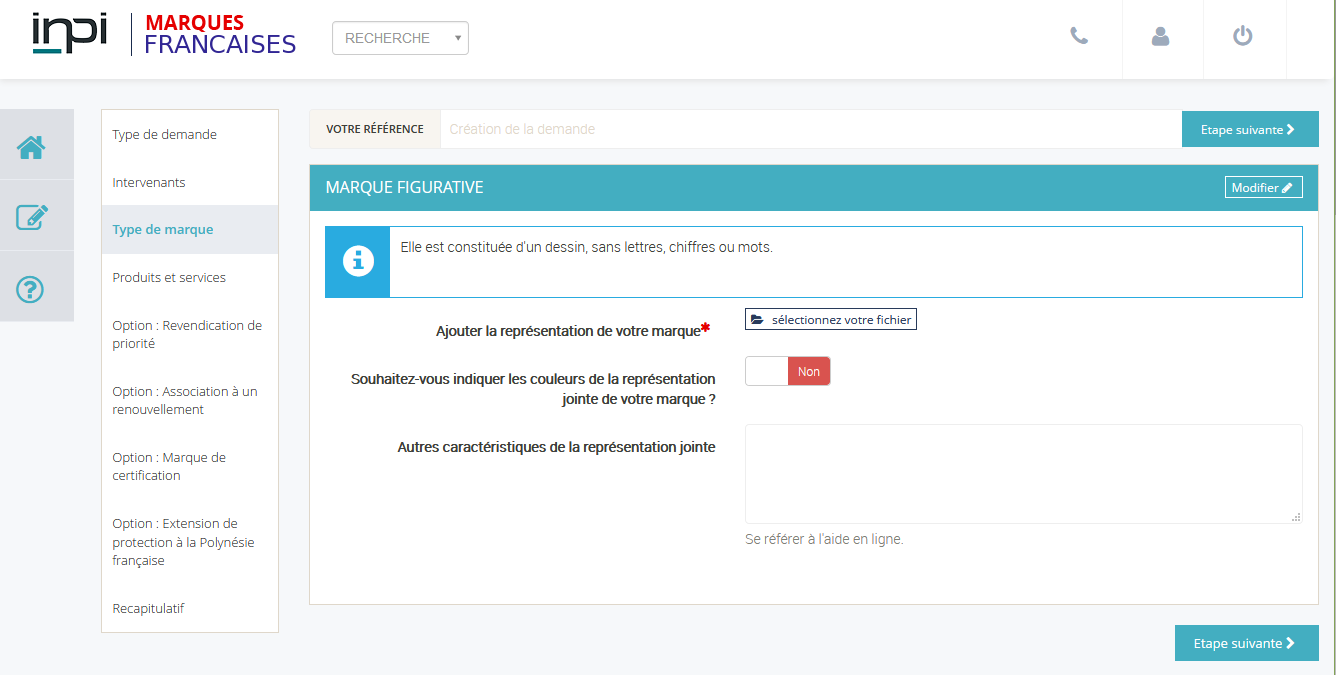
Task: Select 'Type de demande' in side menu
Action: (164, 135)
